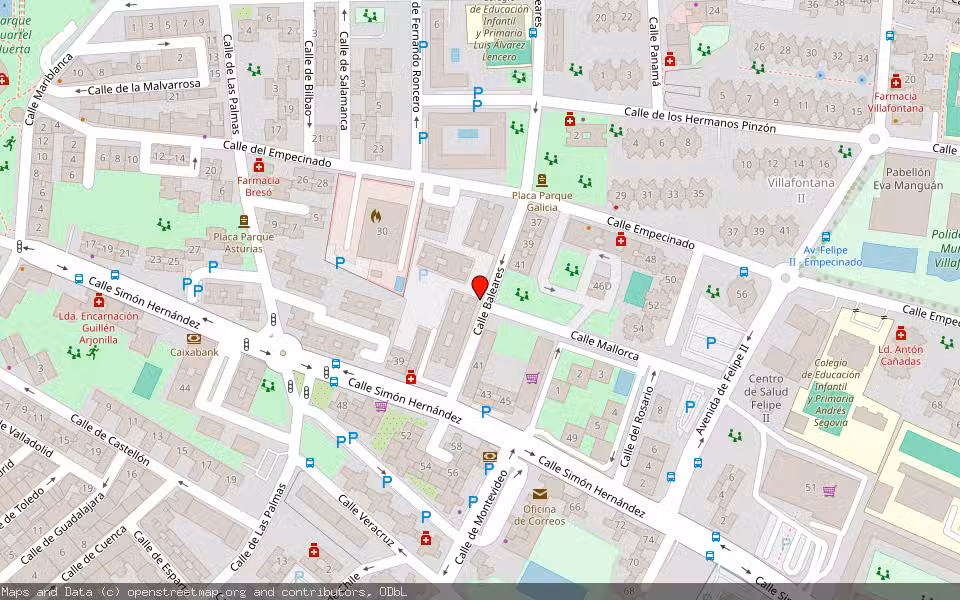Select the supermarket cart icon near Calle Mallorca
Image resolution: width=960 pixels, height=600 pixels.
[x=531, y=378]
